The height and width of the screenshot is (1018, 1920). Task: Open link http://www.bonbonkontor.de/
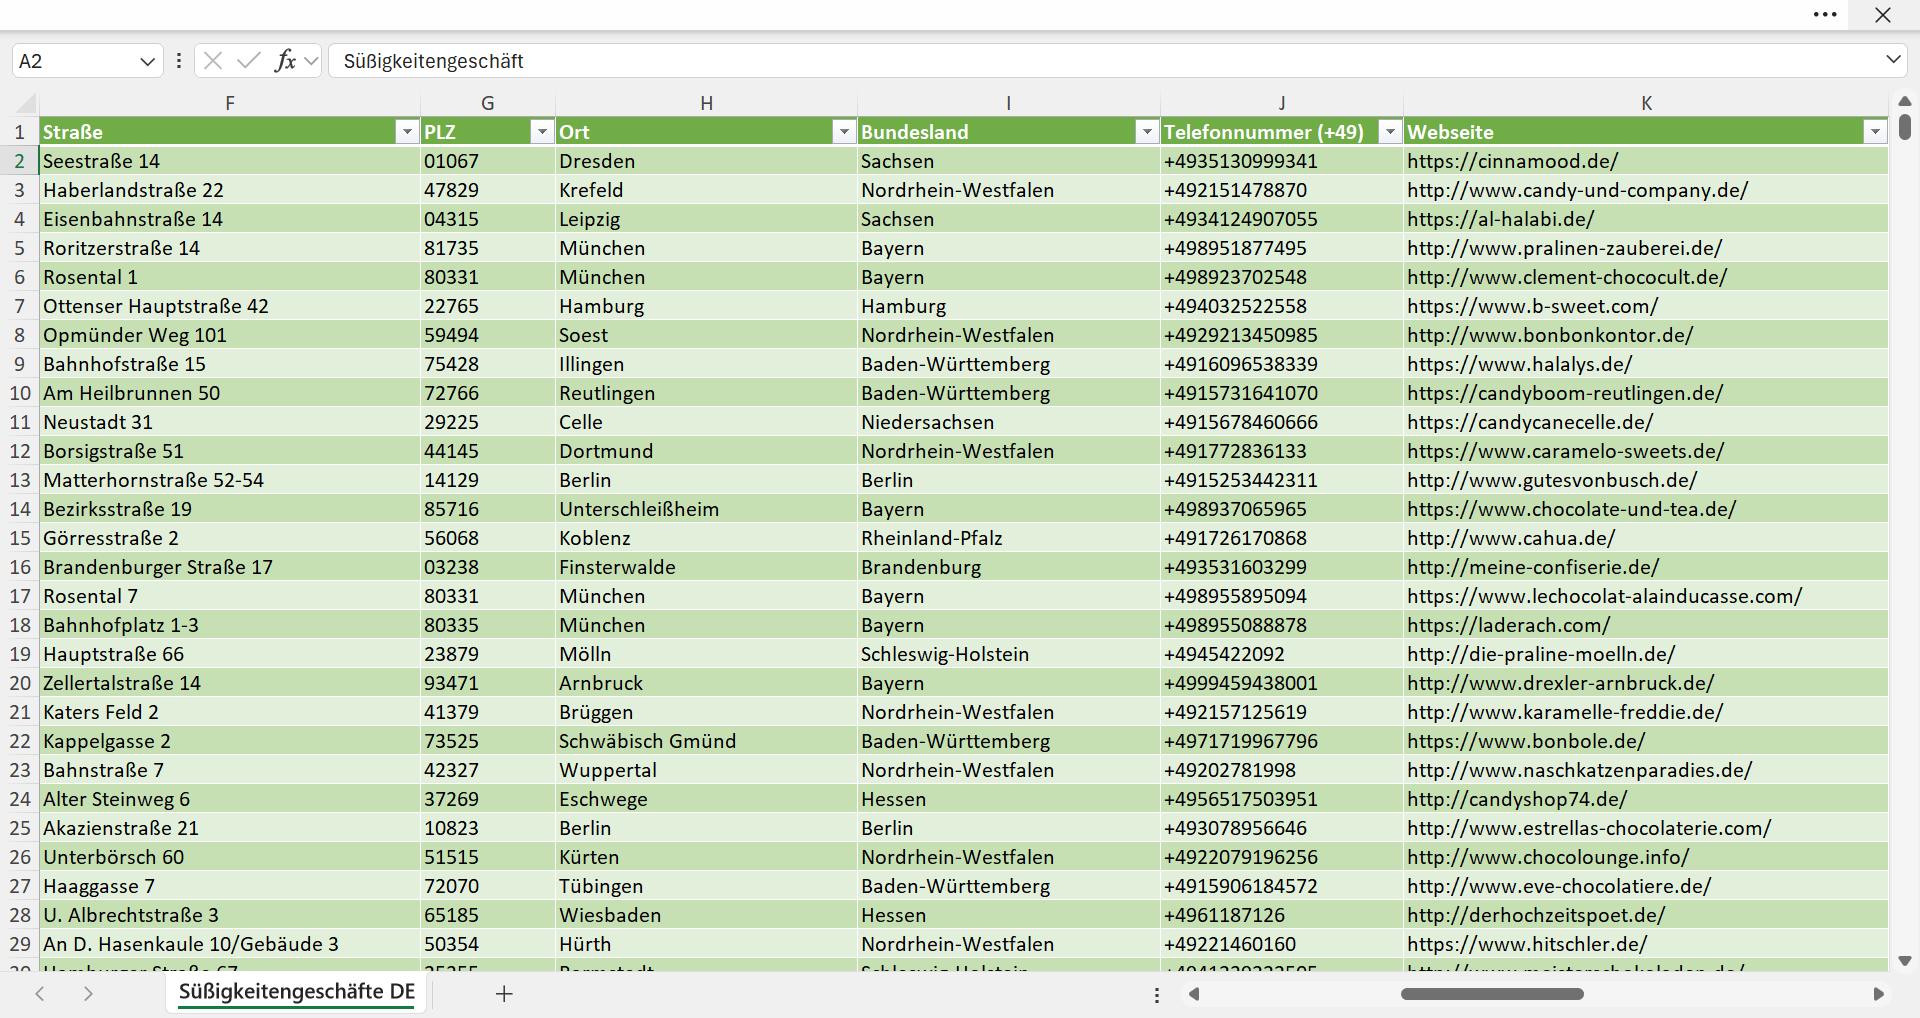(1550, 335)
